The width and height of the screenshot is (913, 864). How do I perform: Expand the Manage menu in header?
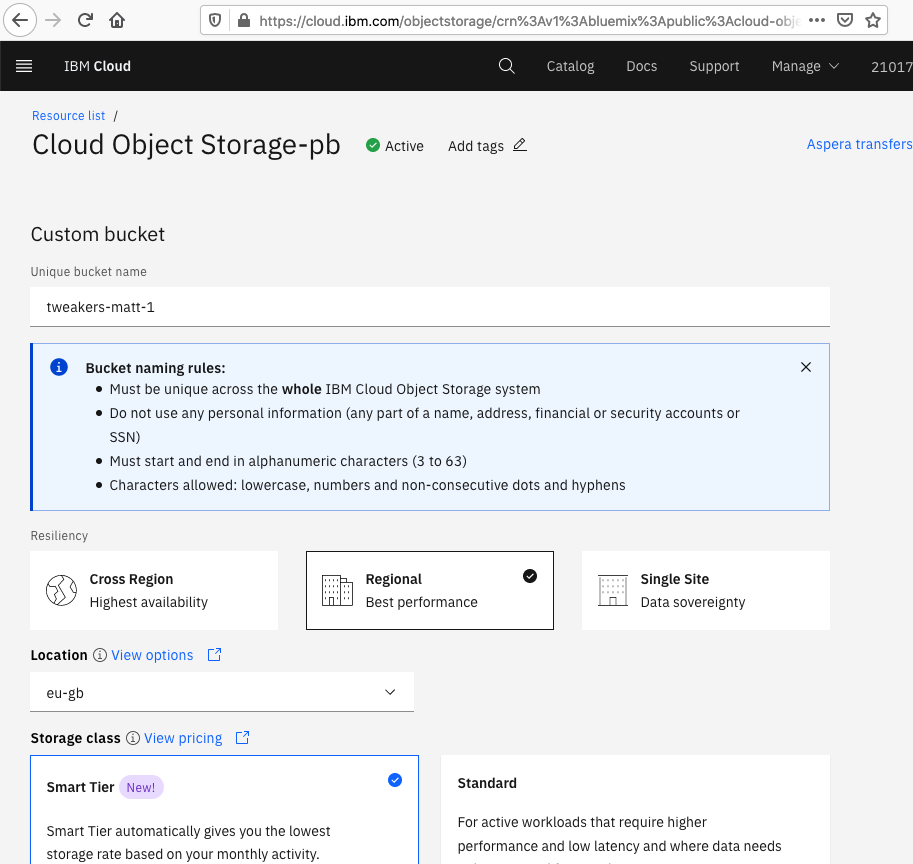pyautogui.click(x=805, y=66)
